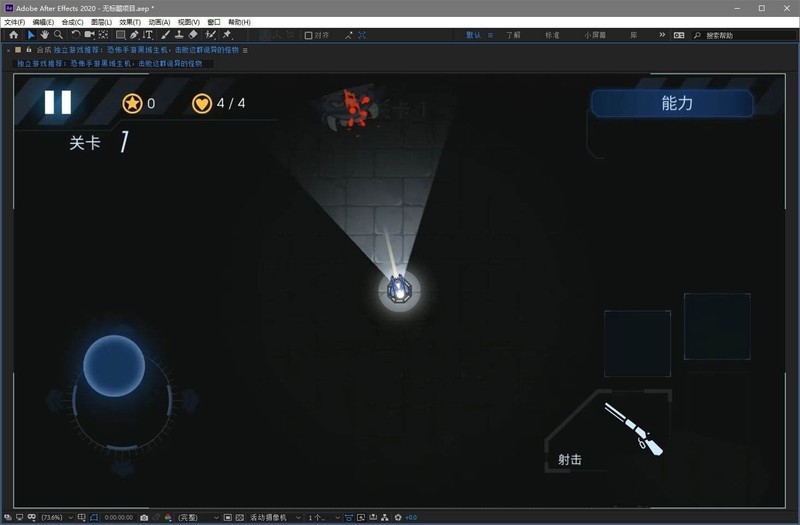Click the snapping options icon beside 对齐

click(x=348, y=35)
